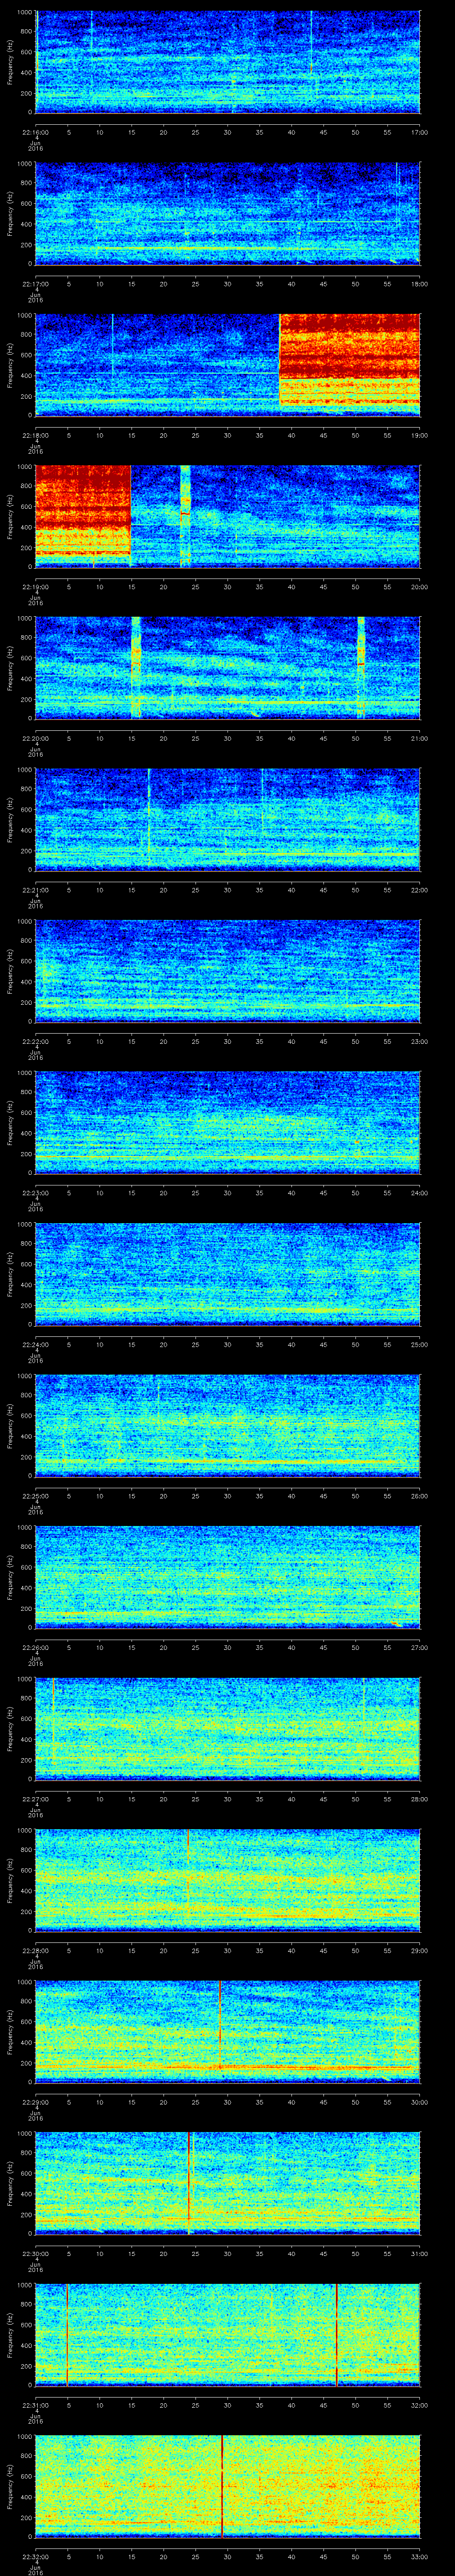Click the '22:16:00' start time label
This screenshot has height=2576, width=455.
(35, 131)
